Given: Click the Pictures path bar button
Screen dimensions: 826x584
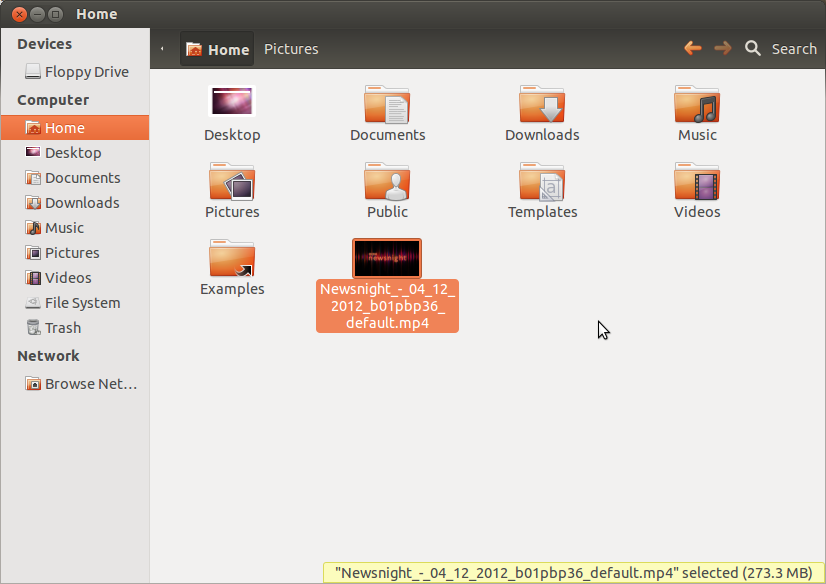Looking at the screenshot, I should click(291, 49).
